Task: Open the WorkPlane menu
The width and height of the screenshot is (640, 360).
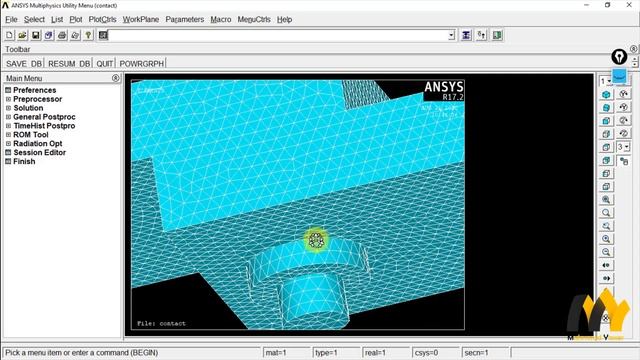Action: click(141, 20)
